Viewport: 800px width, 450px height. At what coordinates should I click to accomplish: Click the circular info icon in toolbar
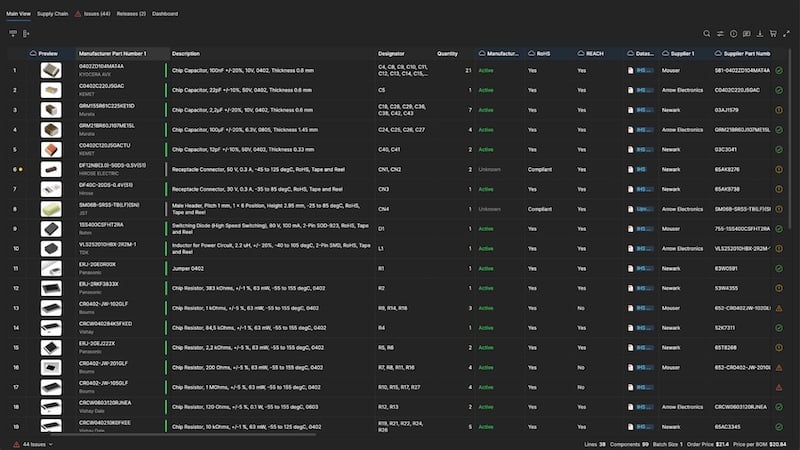pyautogui.click(x=733, y=34)
